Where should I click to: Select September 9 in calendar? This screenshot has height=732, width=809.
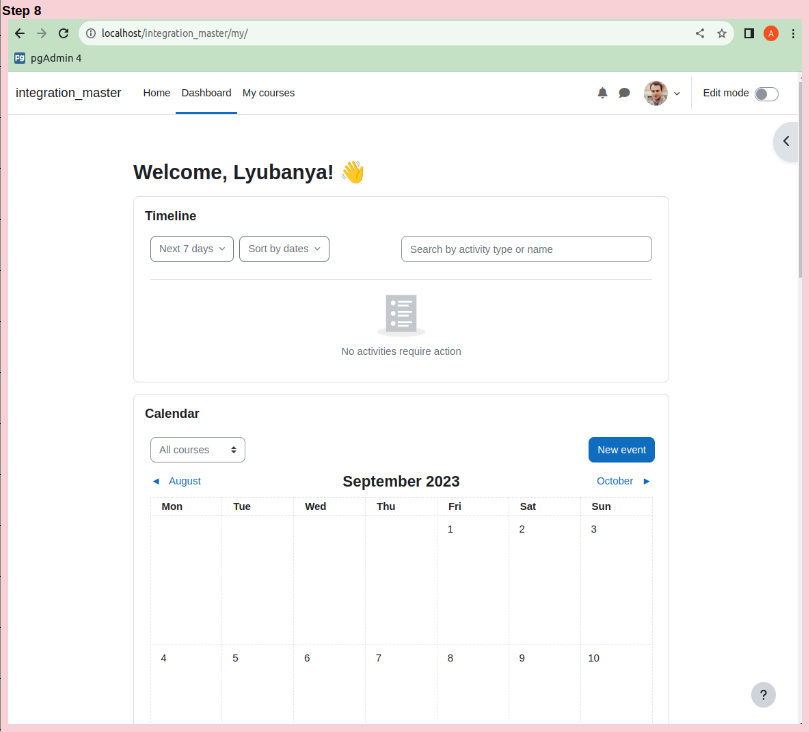pyautogui.click(x=522, y=658)
